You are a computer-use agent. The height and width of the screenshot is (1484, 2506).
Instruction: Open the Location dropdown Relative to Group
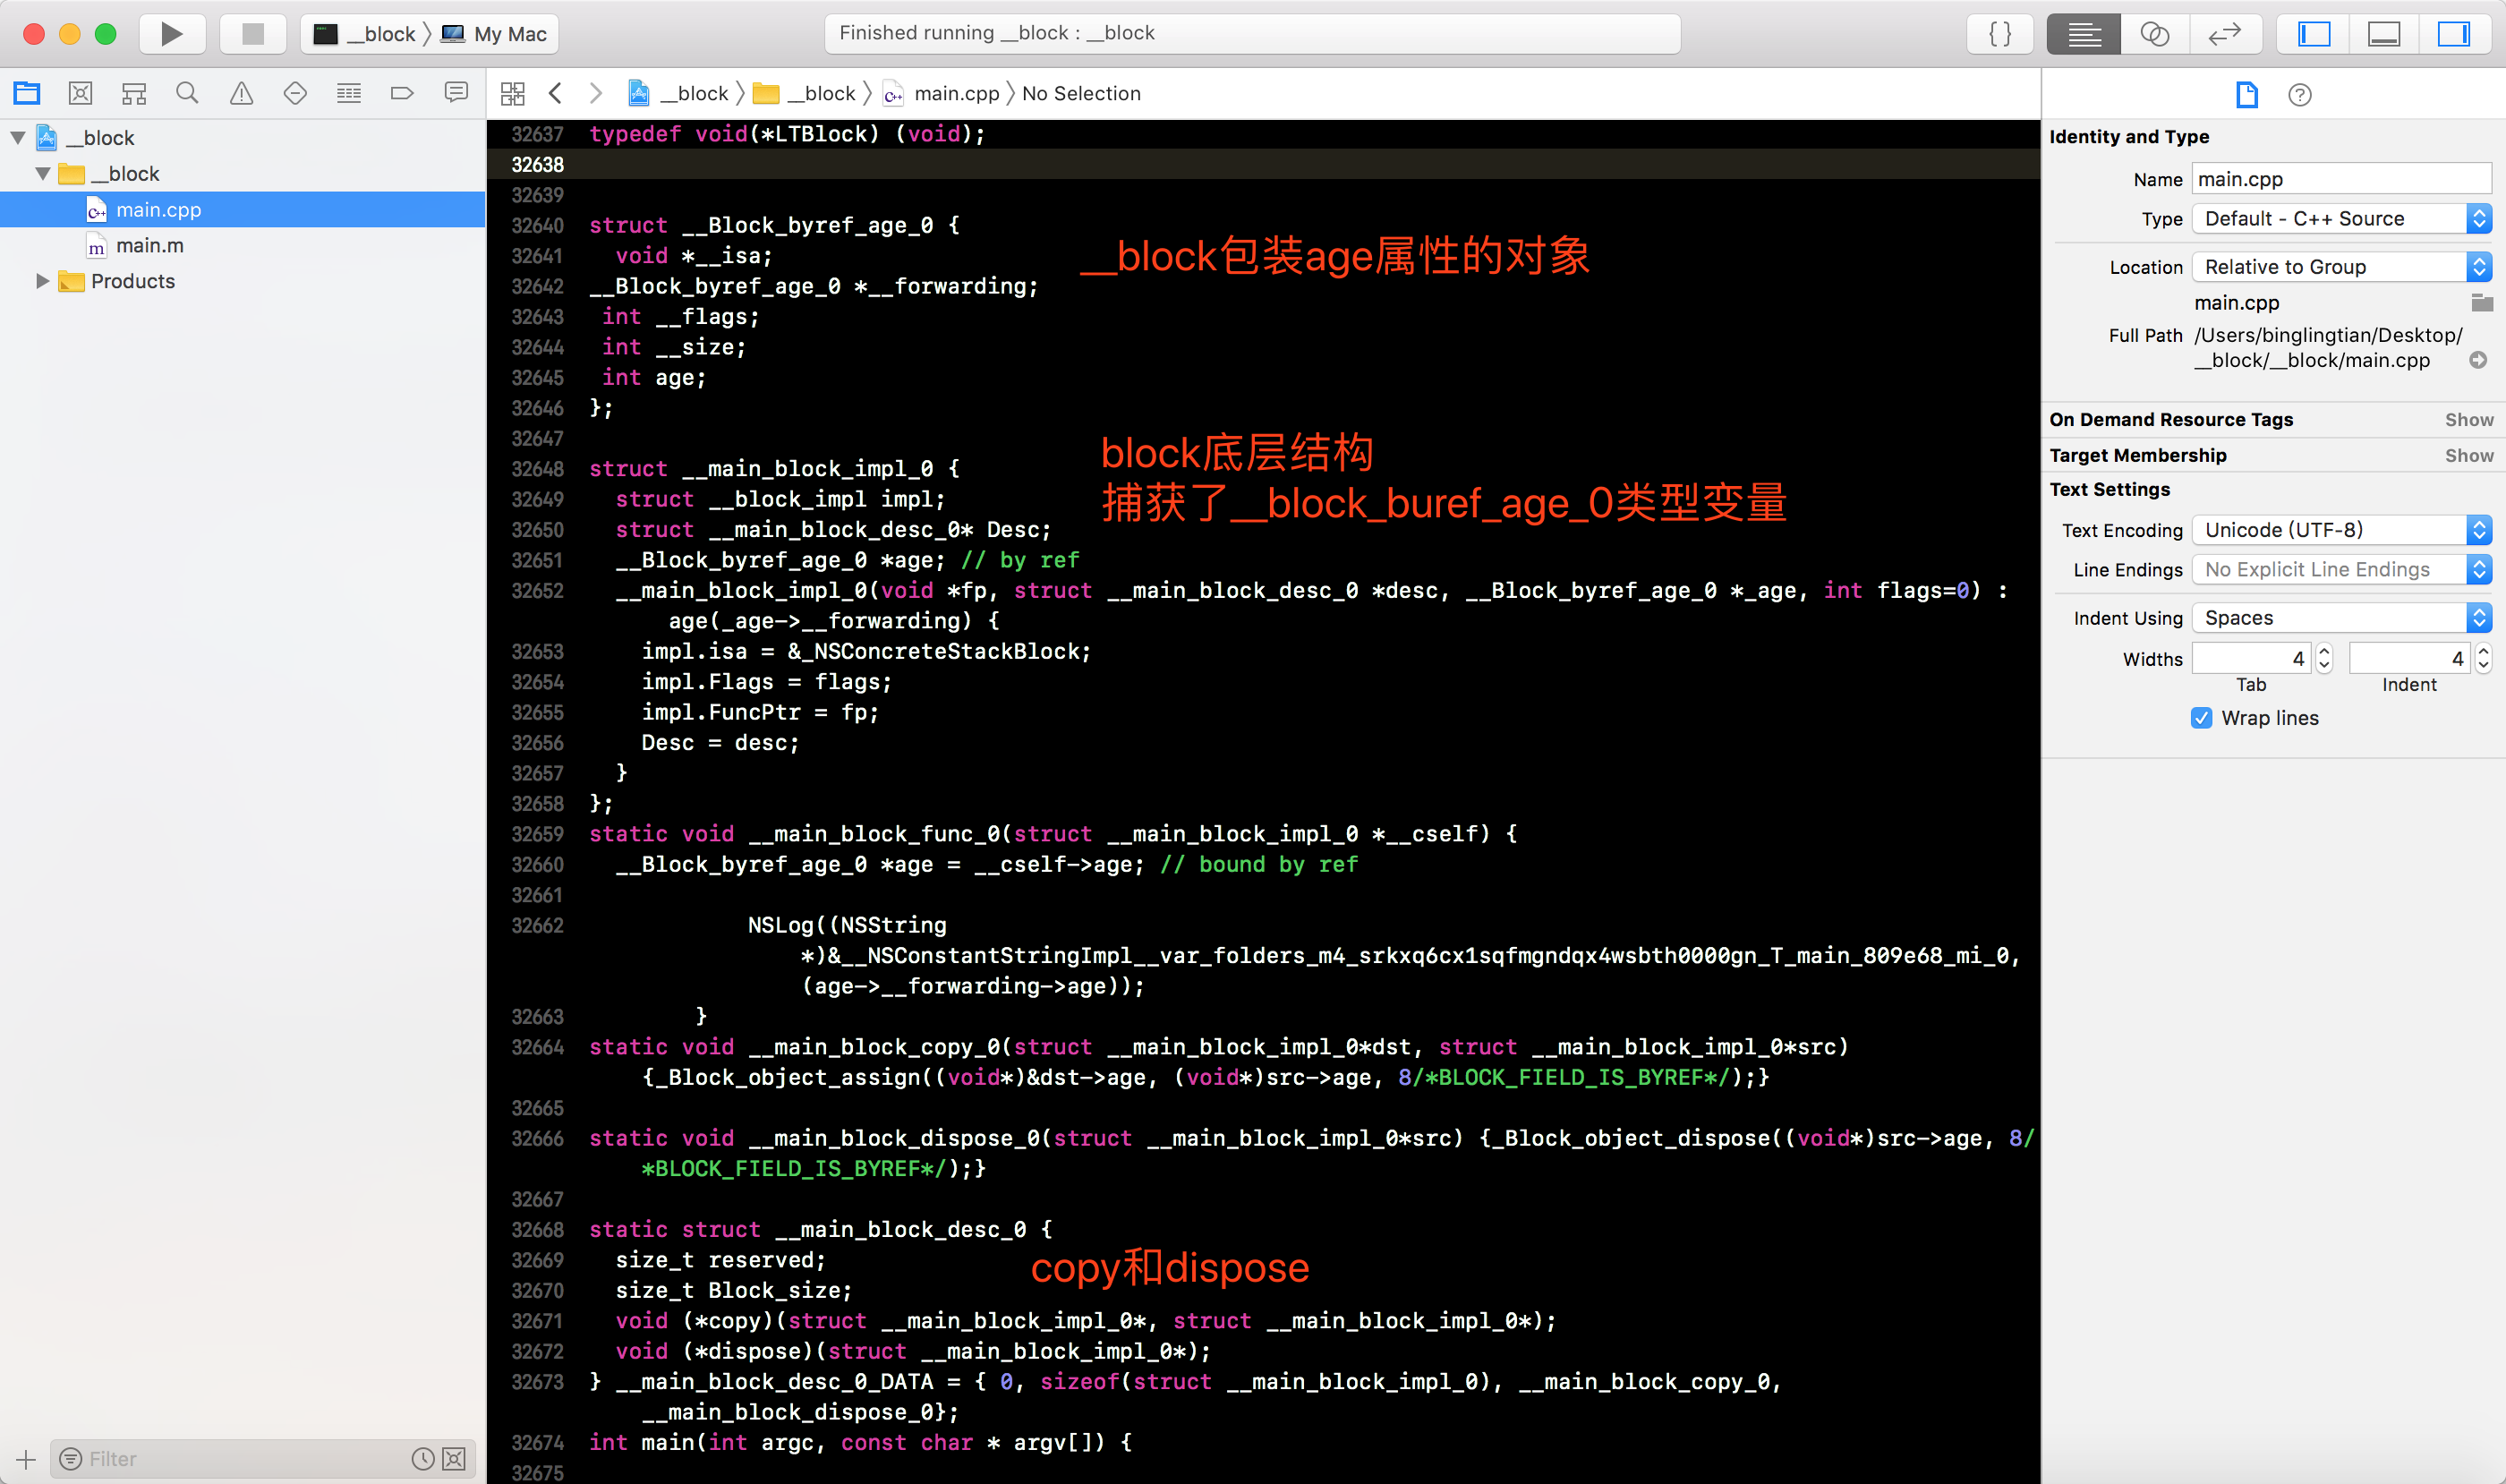tap(2341, 267)
